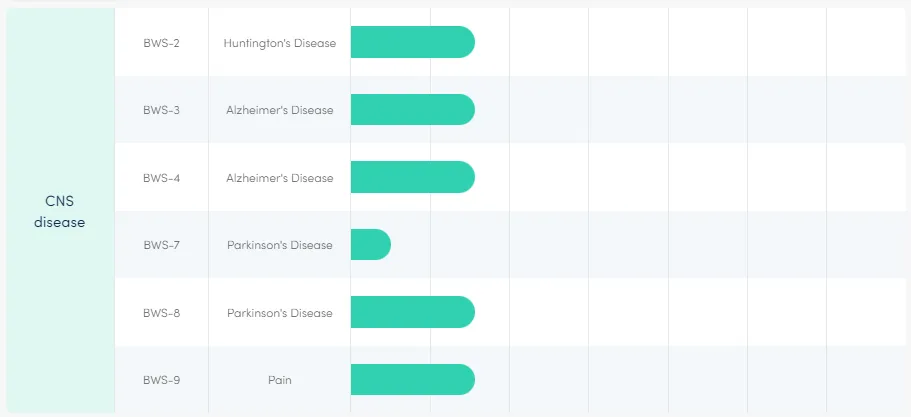Click the BWS-2 green progress bar
The width and height of the screenshot is (911, 417).
click(412, 42)
